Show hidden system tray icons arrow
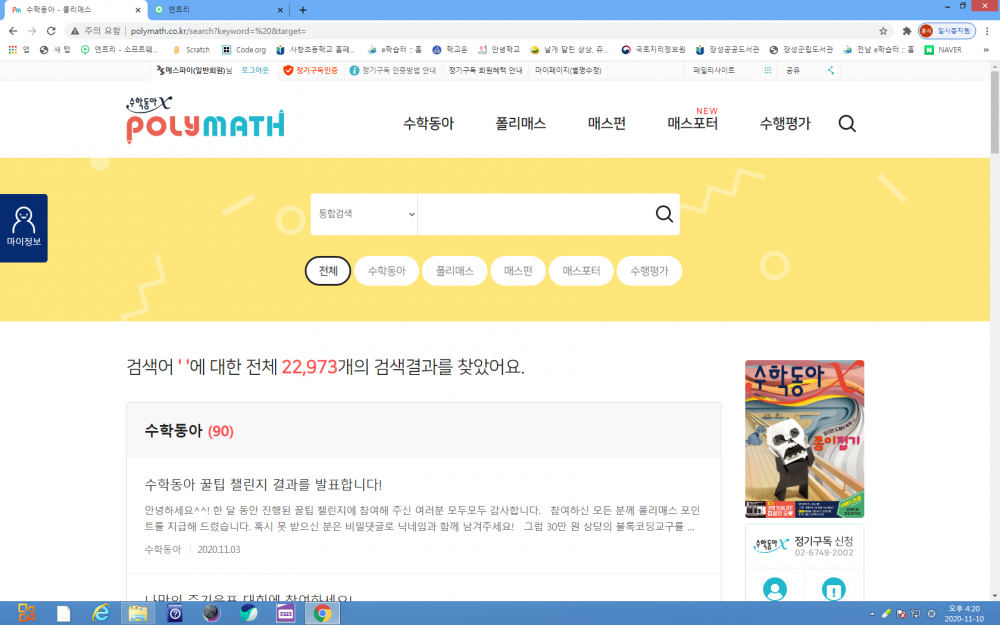The image size is (1000, 625). (872, 614)
